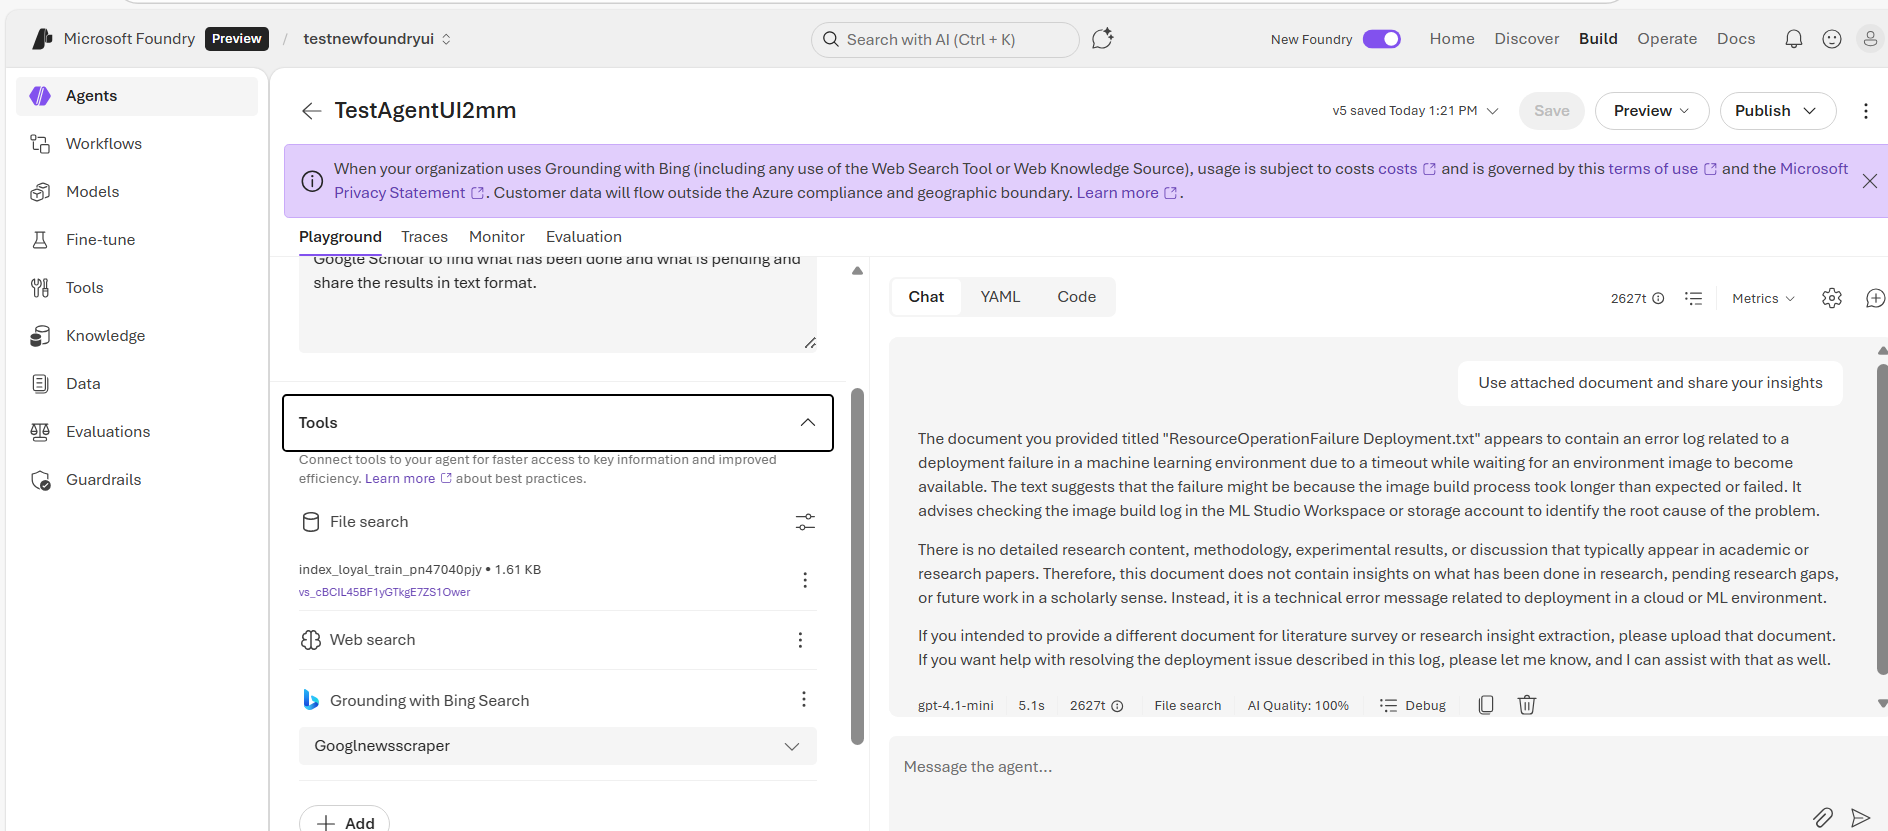
Task: Click the AI chat icon next to search
Action: tap(1103, 39)
